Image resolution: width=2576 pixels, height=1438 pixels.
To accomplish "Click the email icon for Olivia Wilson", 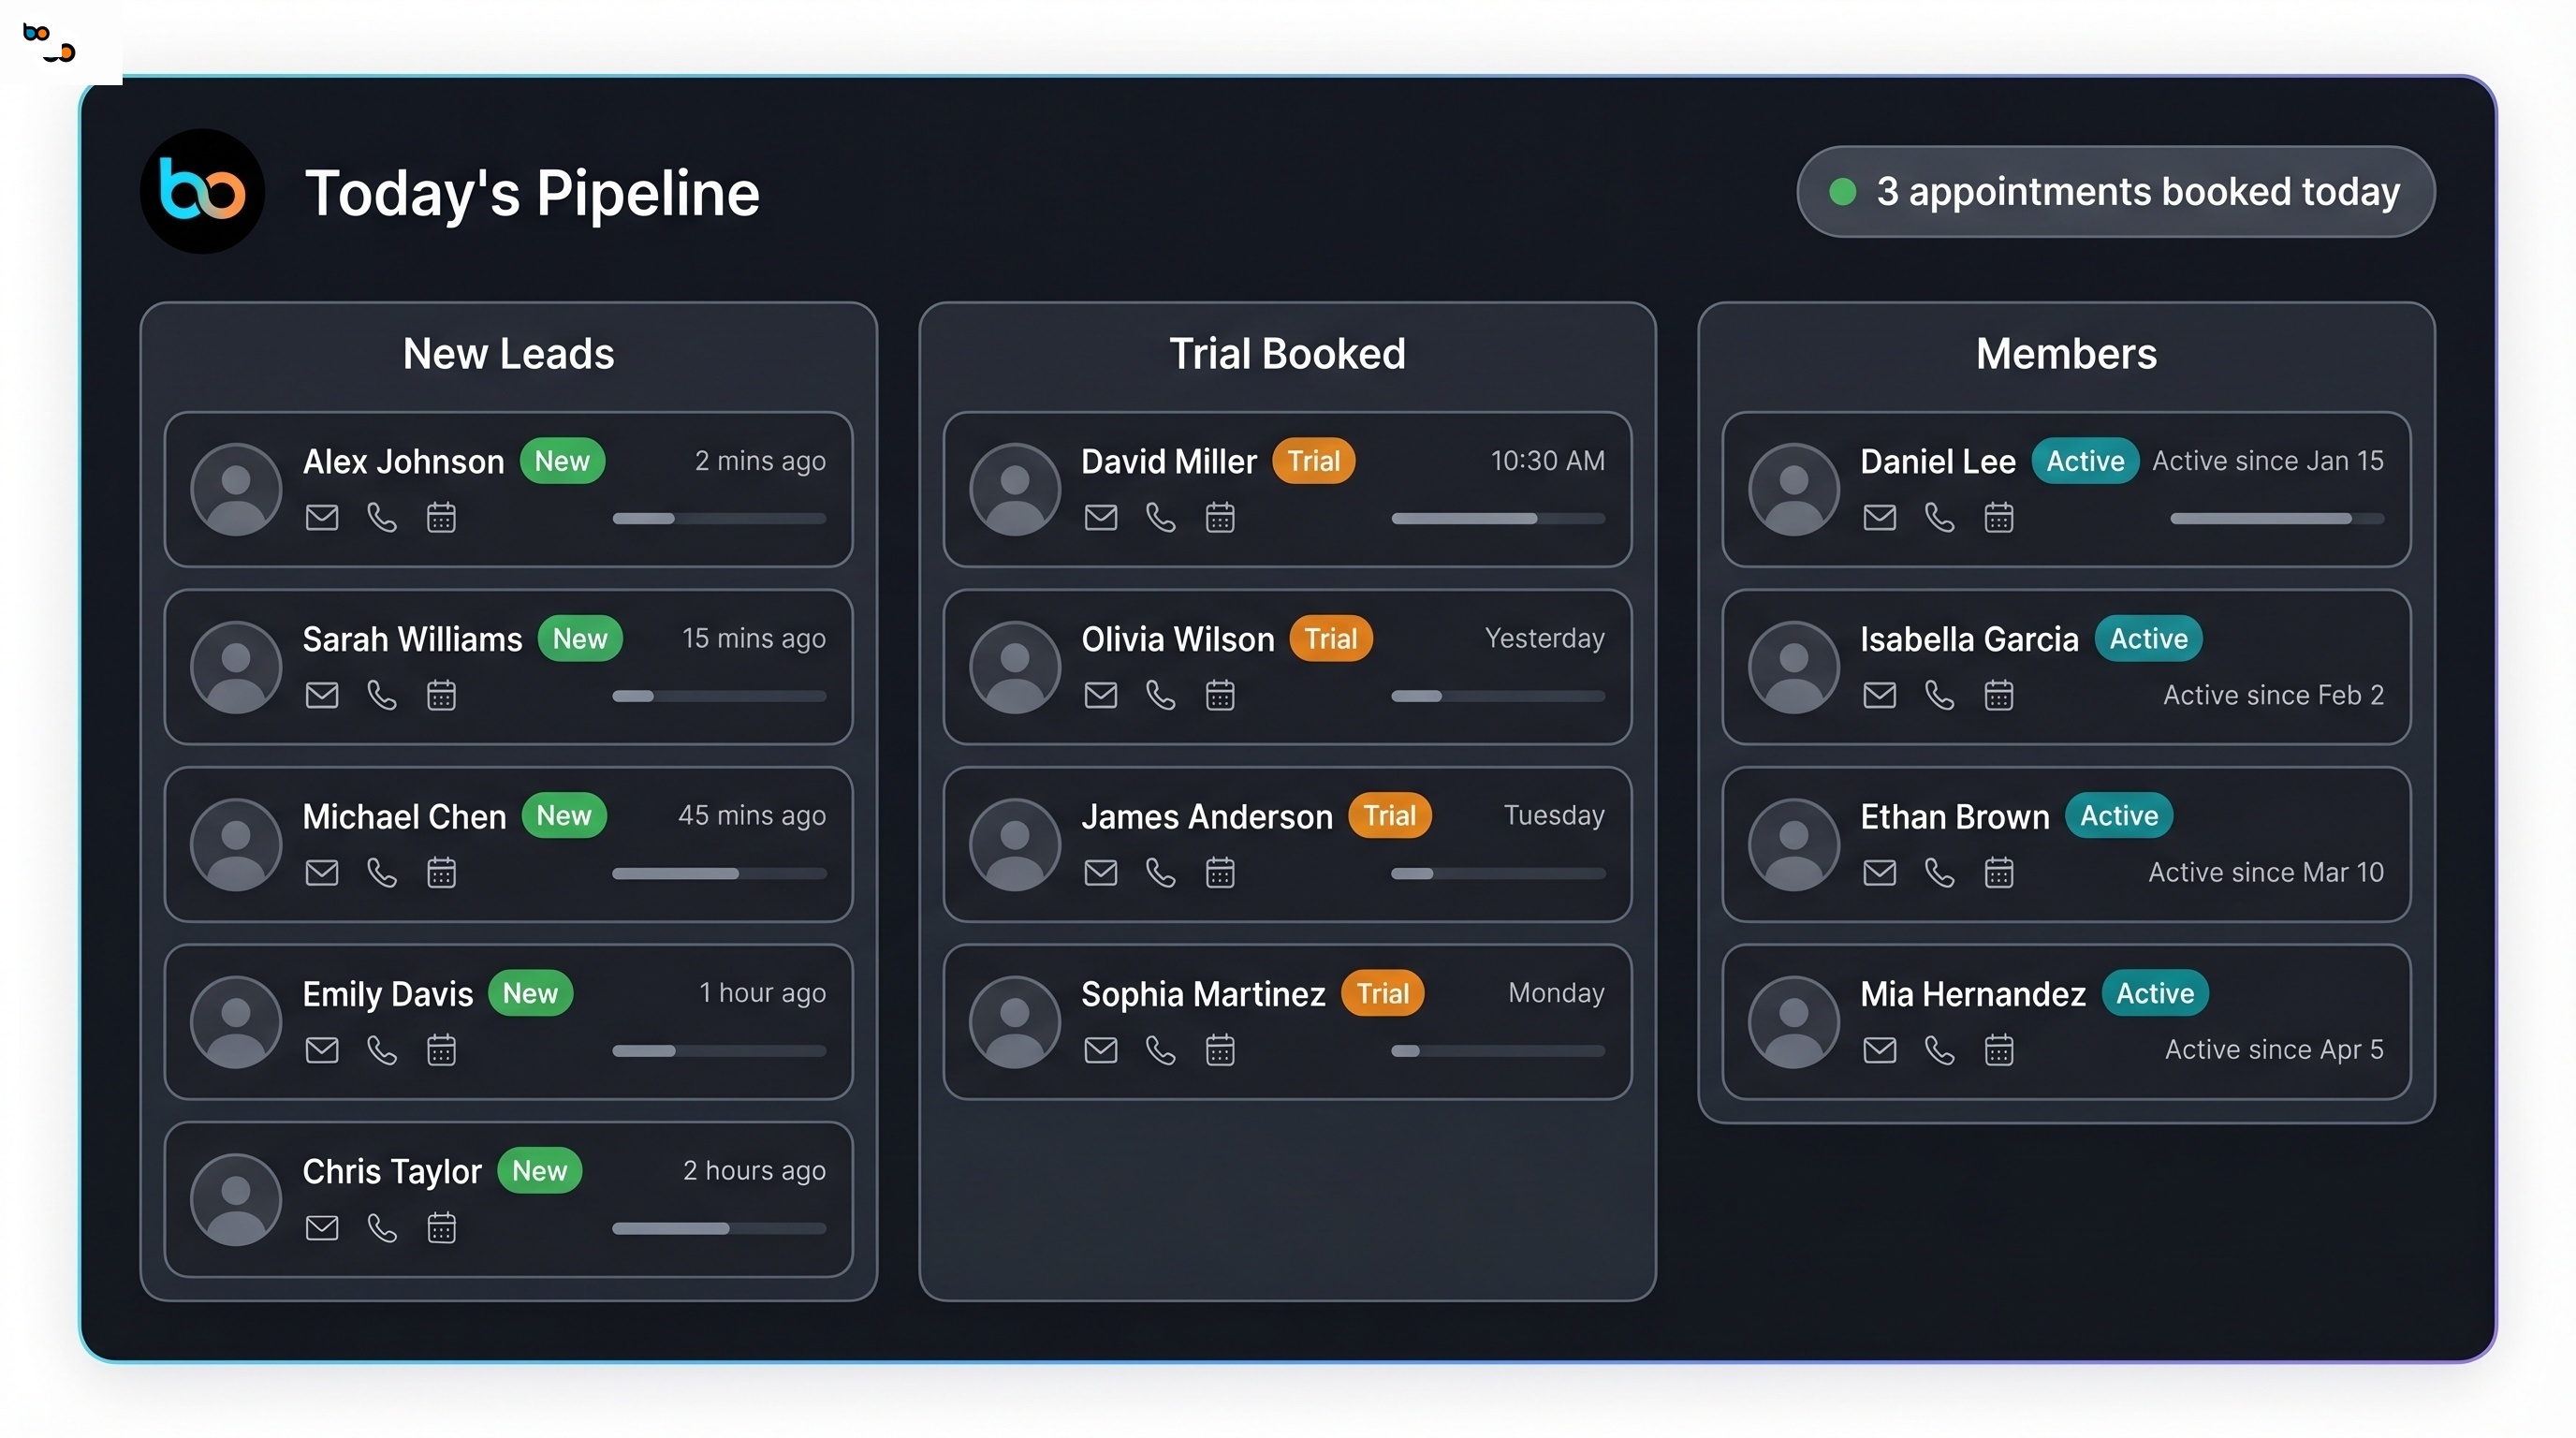I will point(1102,695).
